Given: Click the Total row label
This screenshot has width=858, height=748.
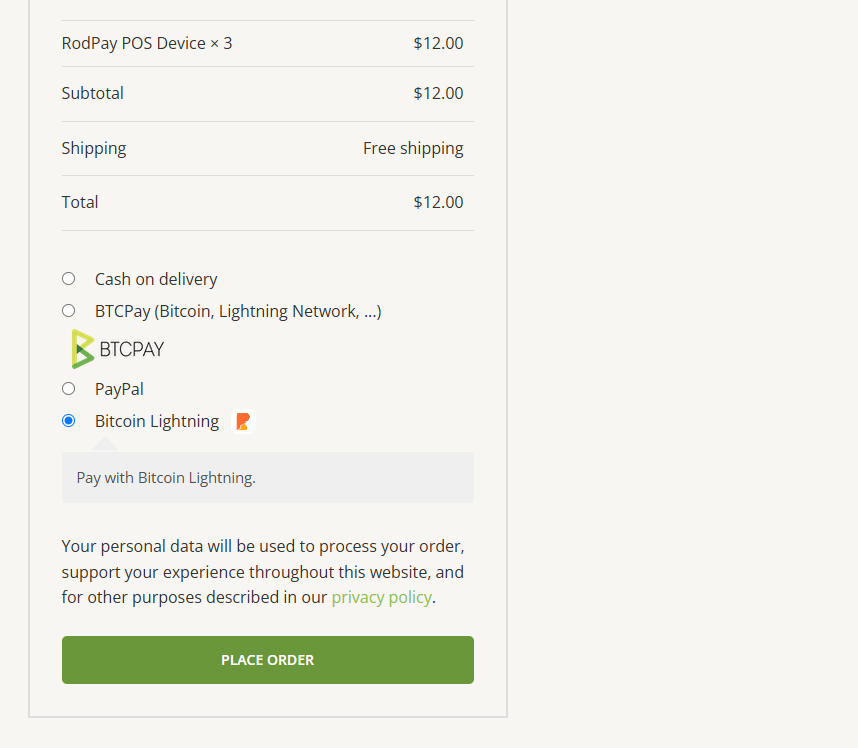Looking at the screenshot, I should [x=80, y=202].
